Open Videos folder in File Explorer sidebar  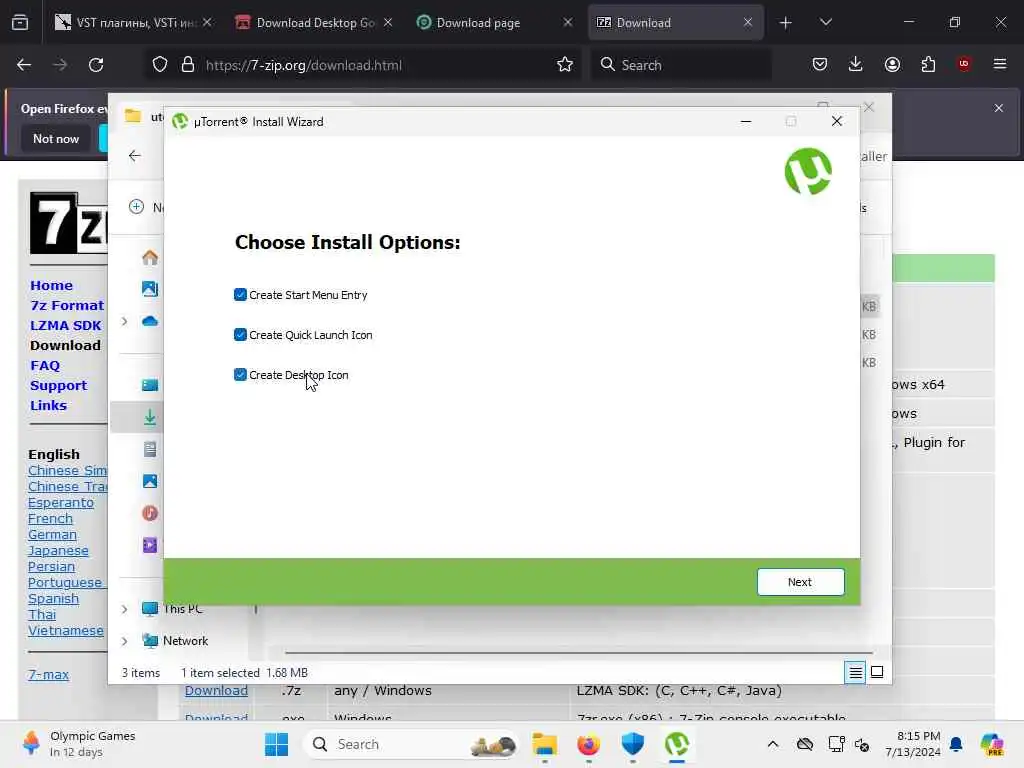pyautogui.click(x=150, y=545)
